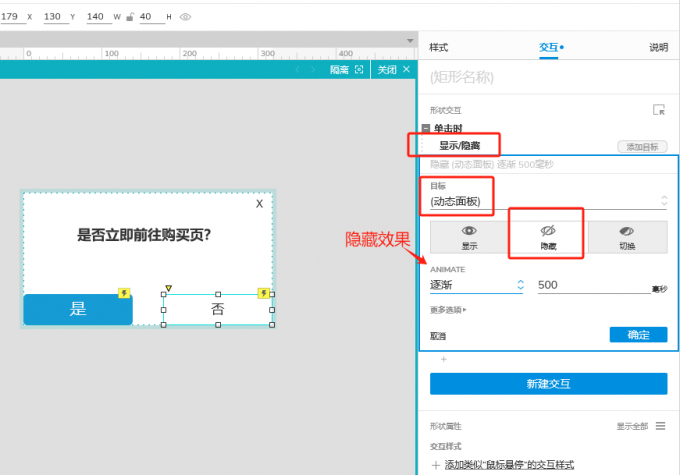Click the 确定 confirm button
This screenshot has height=475, width=680.
pyautogui.click(x=638, y=334)
